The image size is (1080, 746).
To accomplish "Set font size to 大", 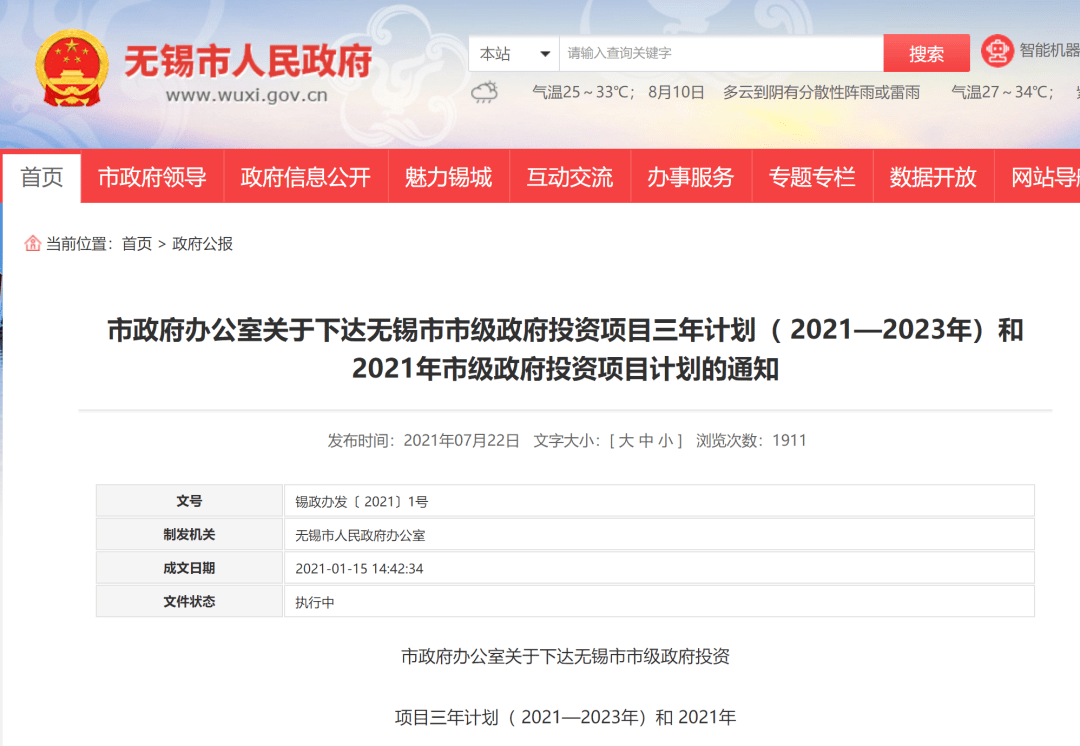I will (625, 440).
